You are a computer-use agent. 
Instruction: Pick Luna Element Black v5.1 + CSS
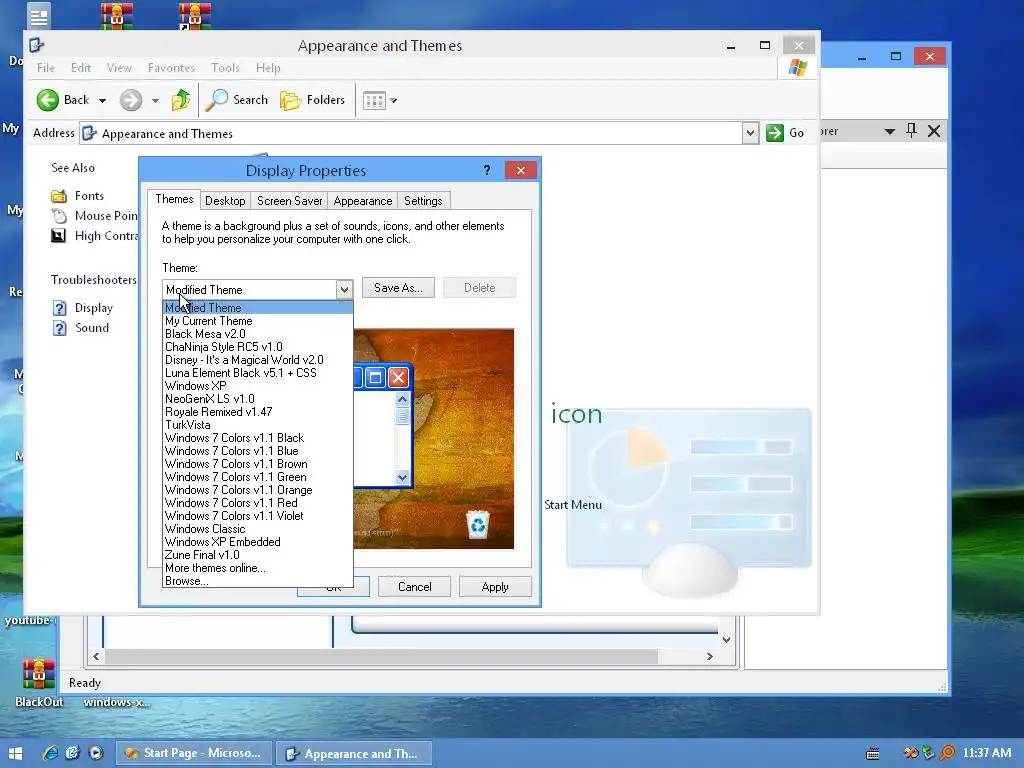click(x=257, y=373)
